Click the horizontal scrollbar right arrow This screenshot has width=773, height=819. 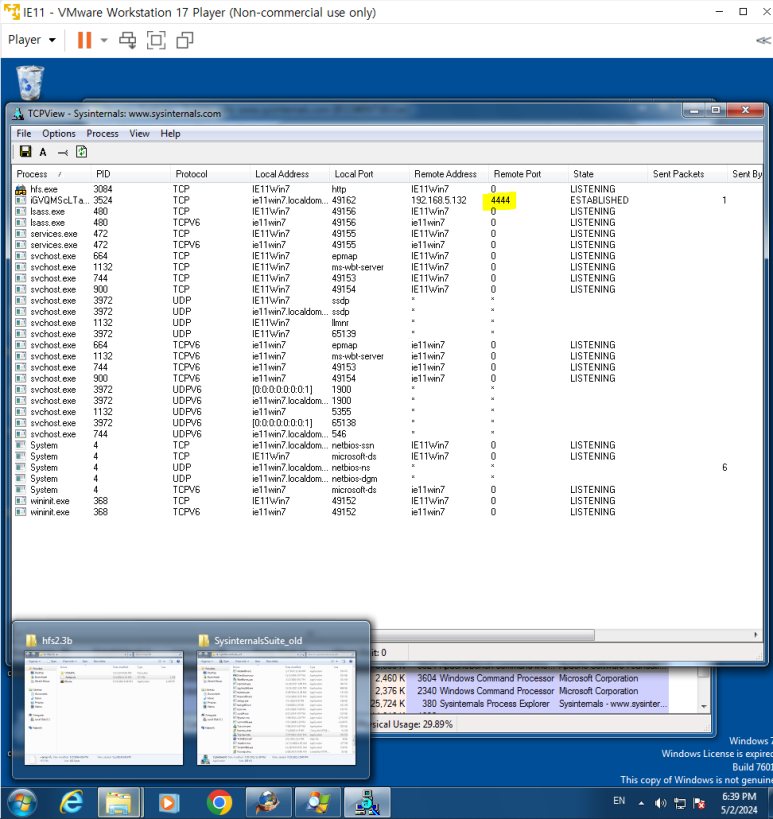[756, 635]
